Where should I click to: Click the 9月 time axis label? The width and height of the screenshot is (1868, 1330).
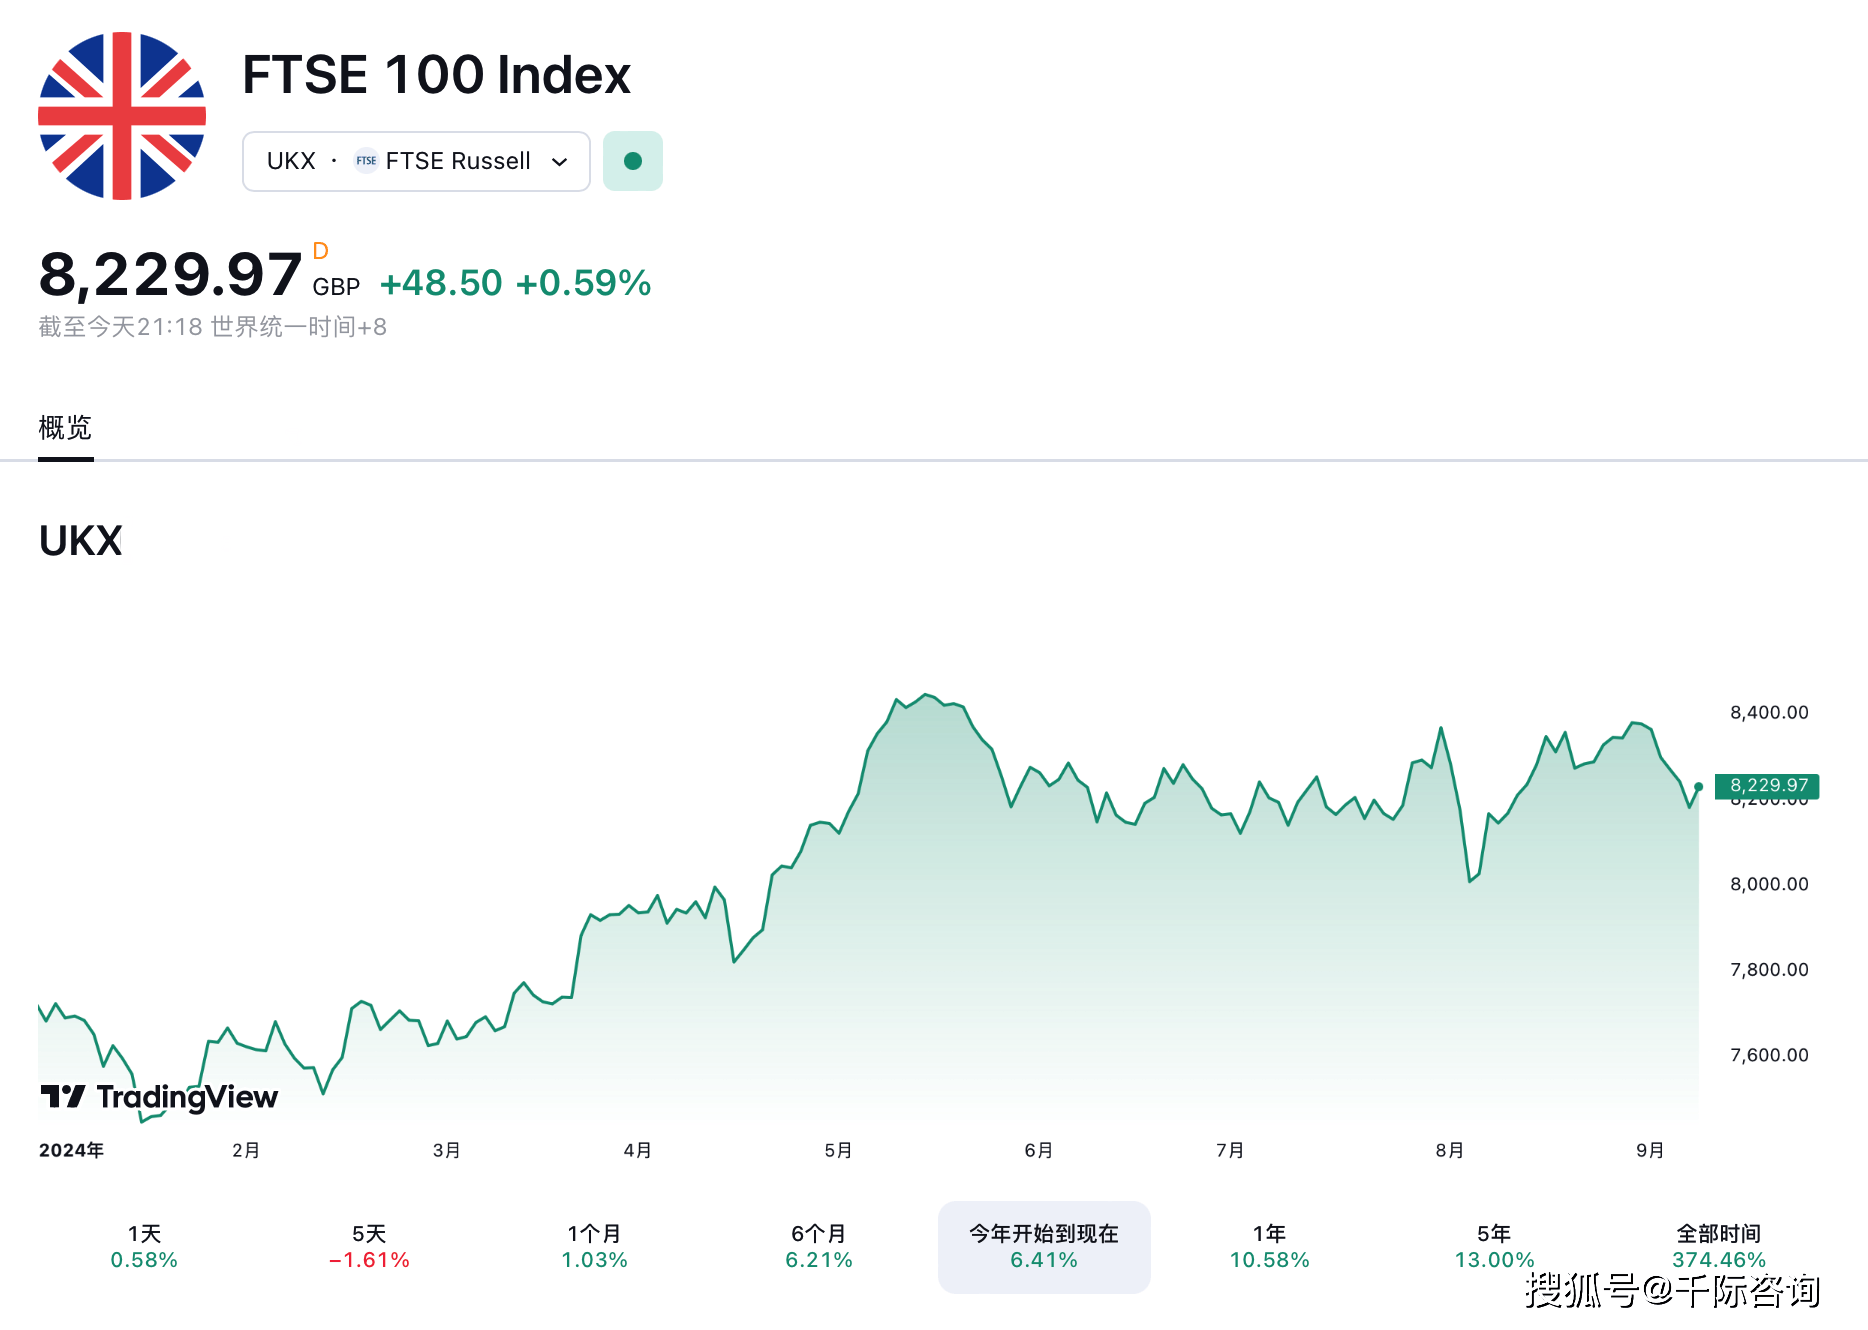[x=1651, y=1151]
